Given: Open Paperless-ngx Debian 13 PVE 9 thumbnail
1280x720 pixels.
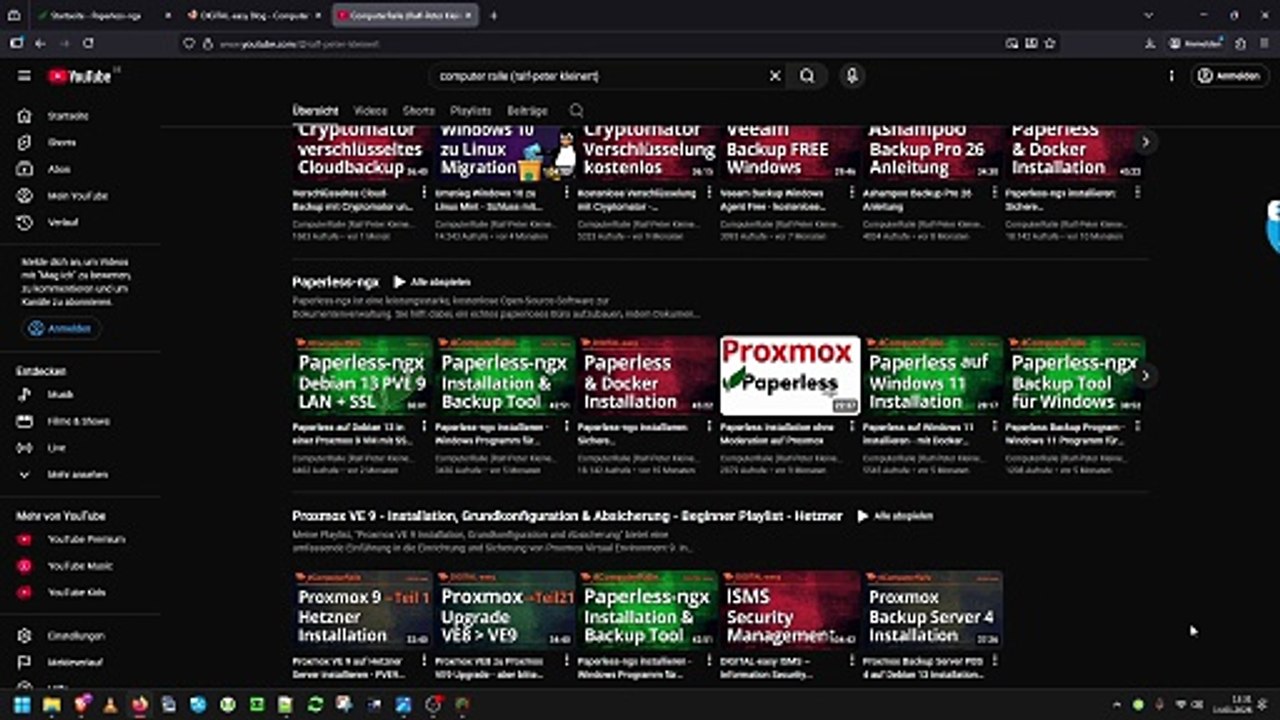Looking at the screenshot, I should tap(362, 376).
